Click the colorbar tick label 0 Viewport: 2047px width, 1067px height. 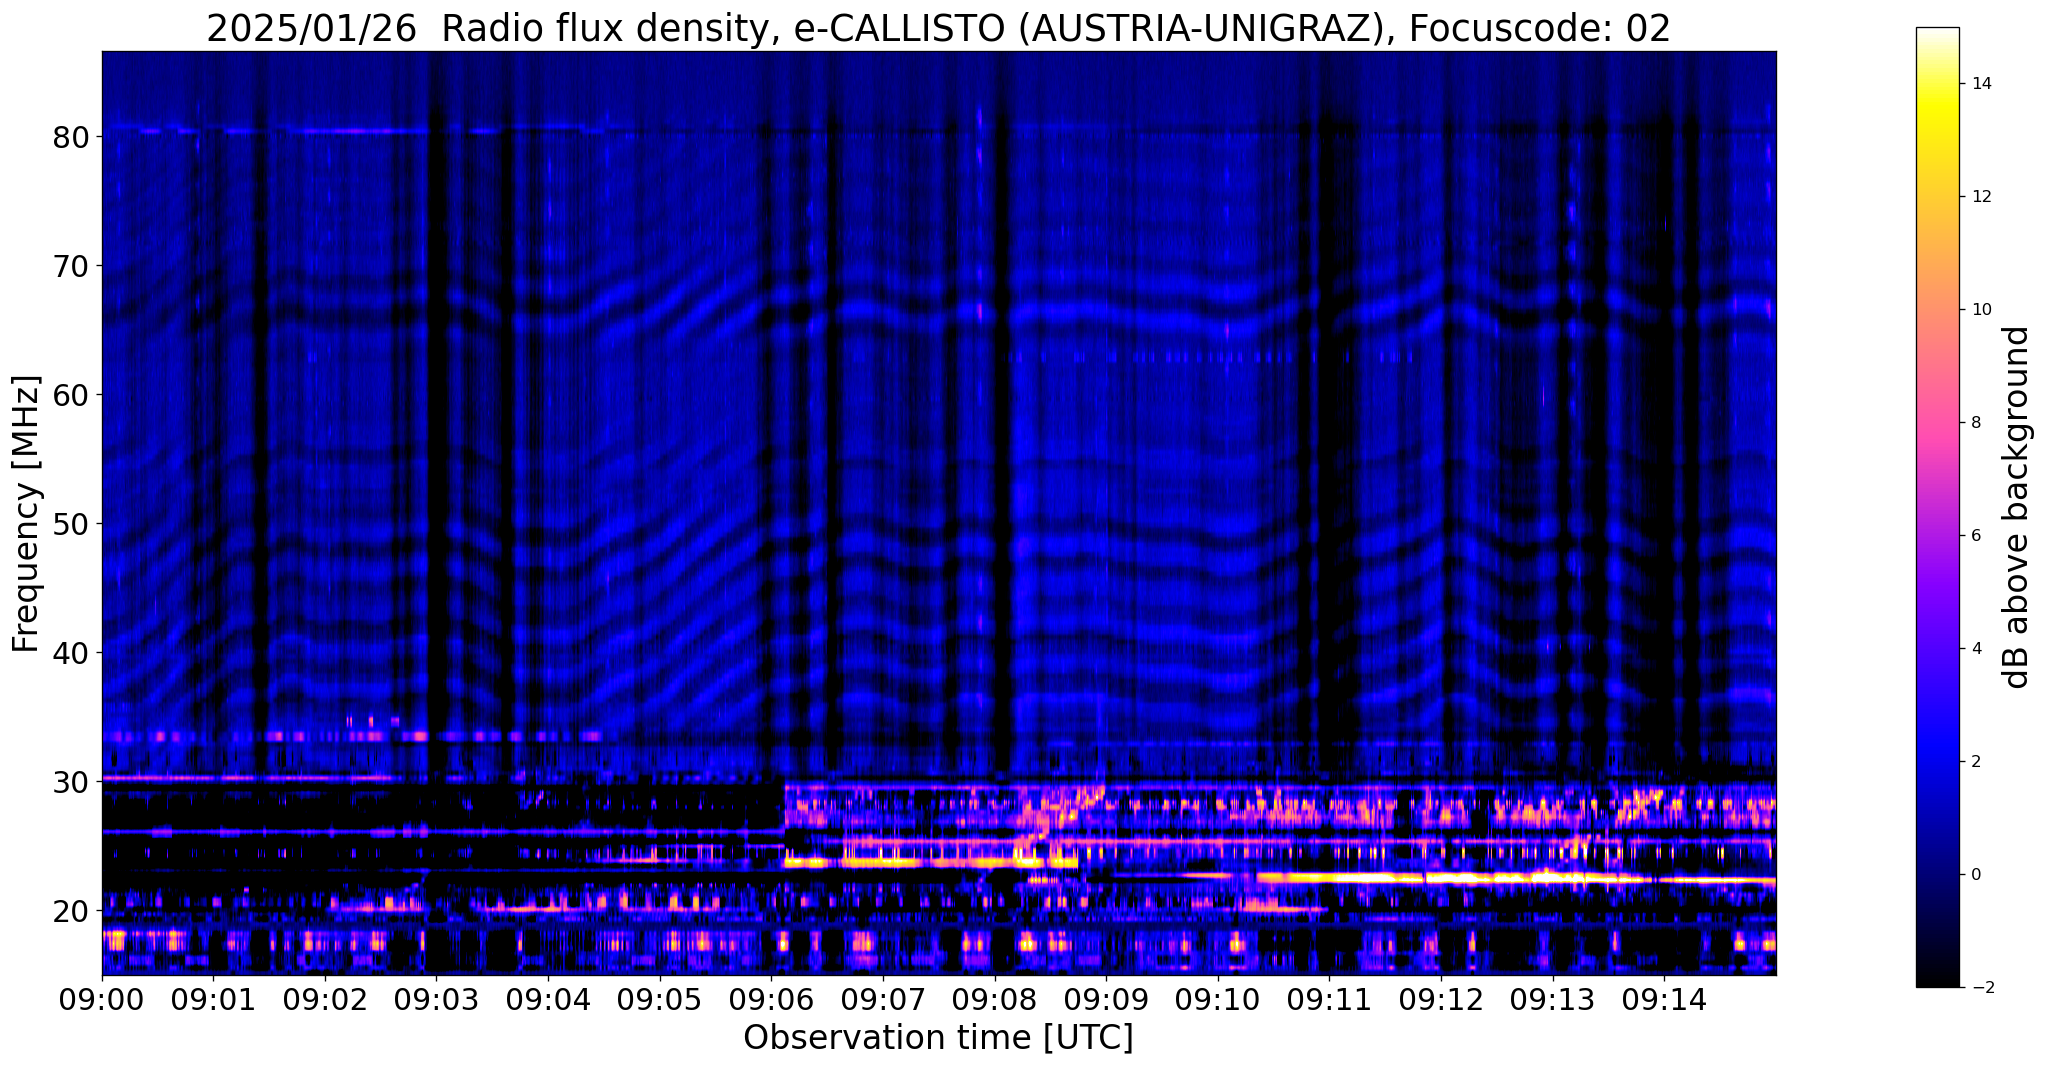(x=1977, y=875)
